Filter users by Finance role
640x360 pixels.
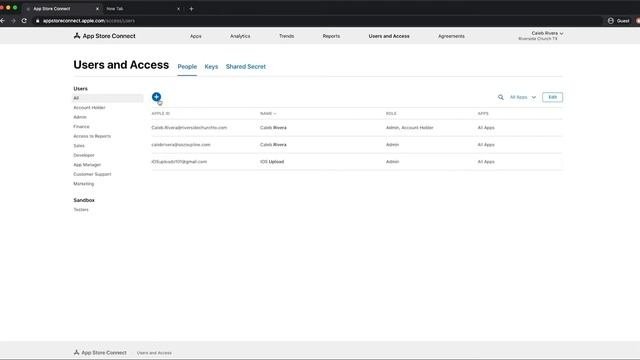pos(81,127)
